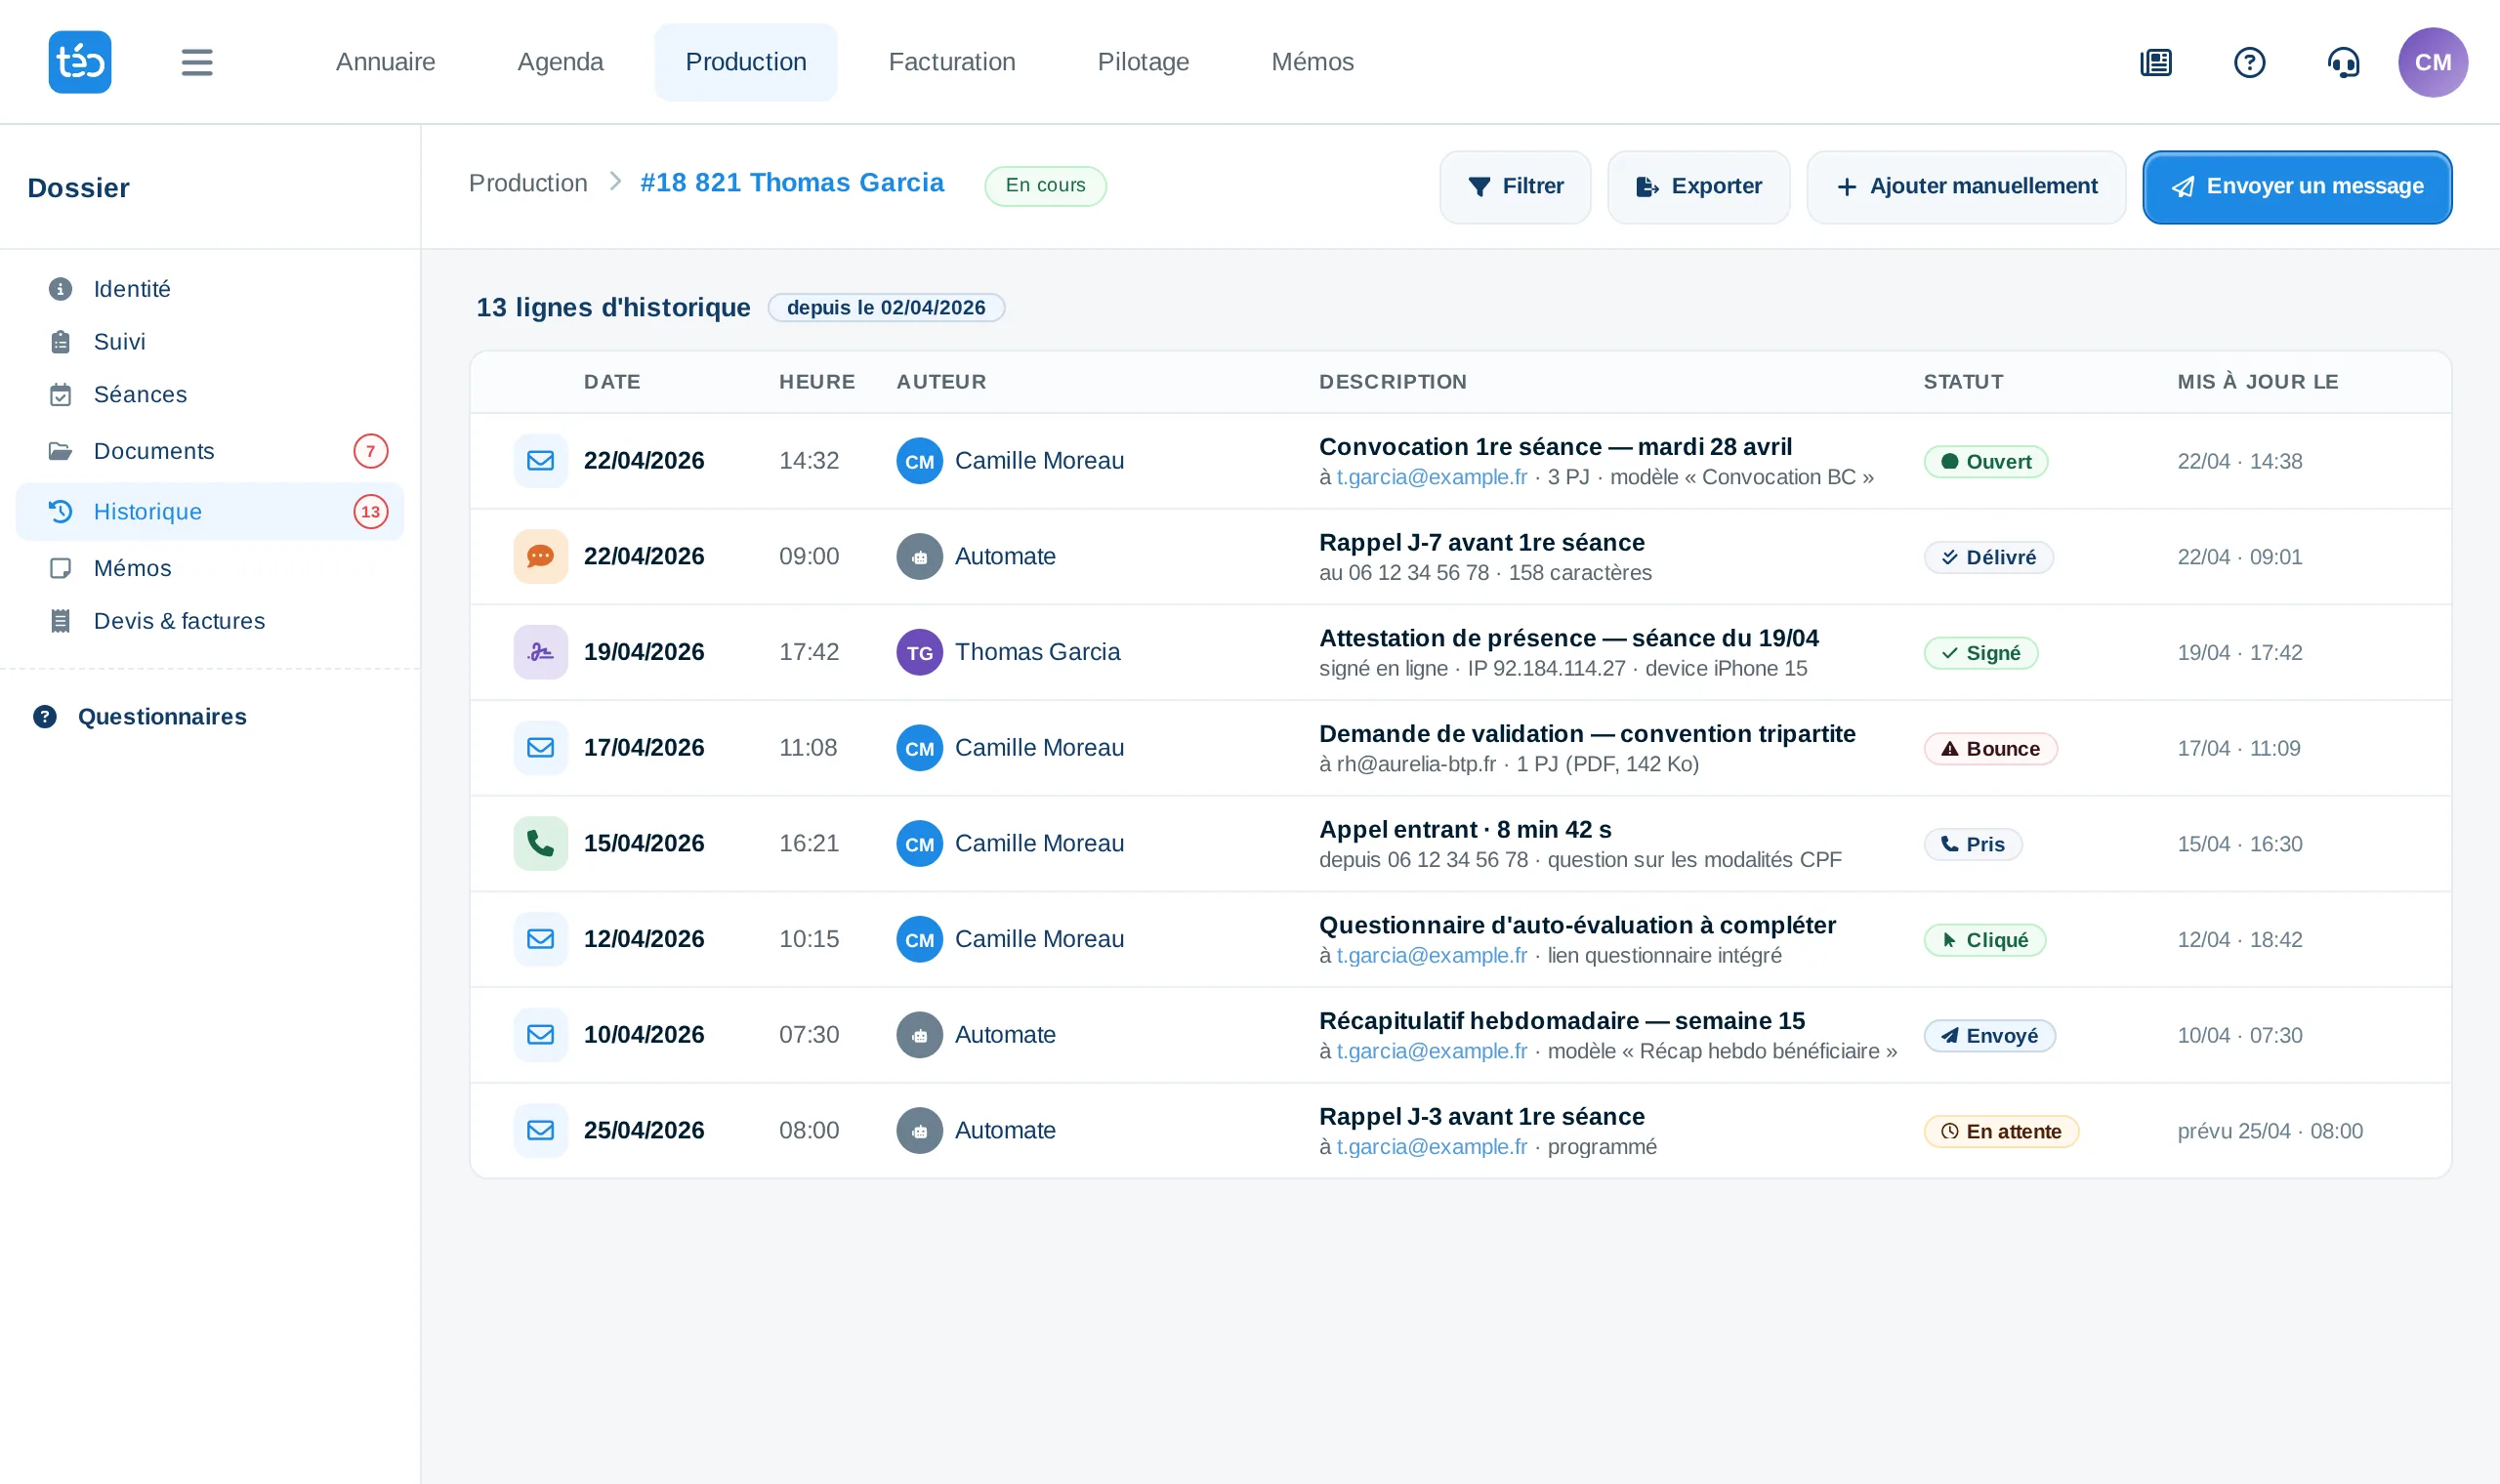Click the #18 821 Thomas Garcia breadcrumb

pyautogui.click(x=792, y=183)
